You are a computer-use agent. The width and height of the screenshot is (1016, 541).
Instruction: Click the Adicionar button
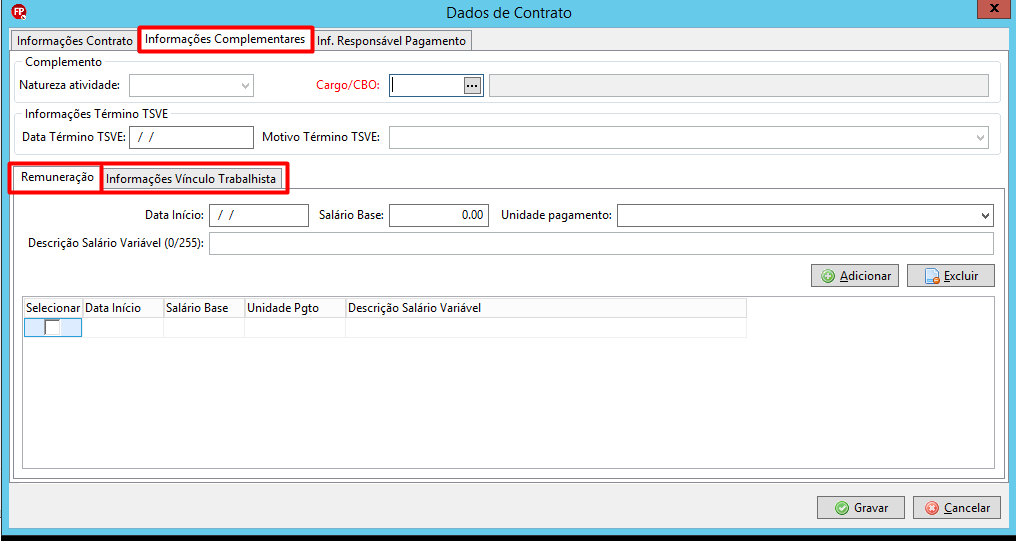(x=855, y=275)
